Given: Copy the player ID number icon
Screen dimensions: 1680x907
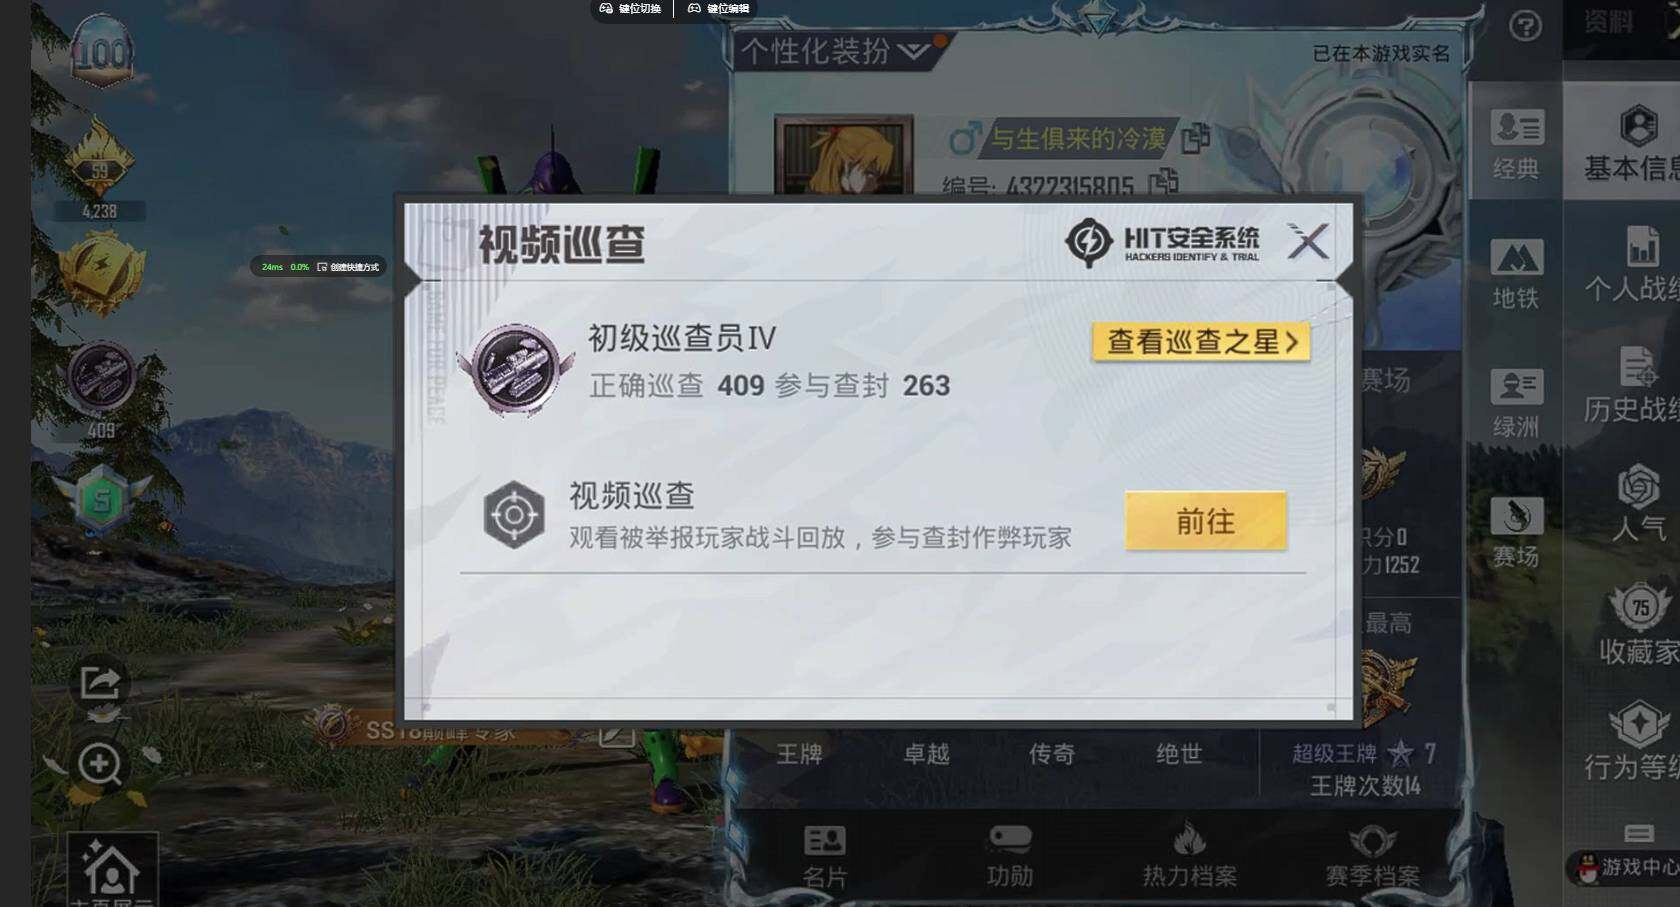Looking at the screenshot, I should (x=1163, y=182).
